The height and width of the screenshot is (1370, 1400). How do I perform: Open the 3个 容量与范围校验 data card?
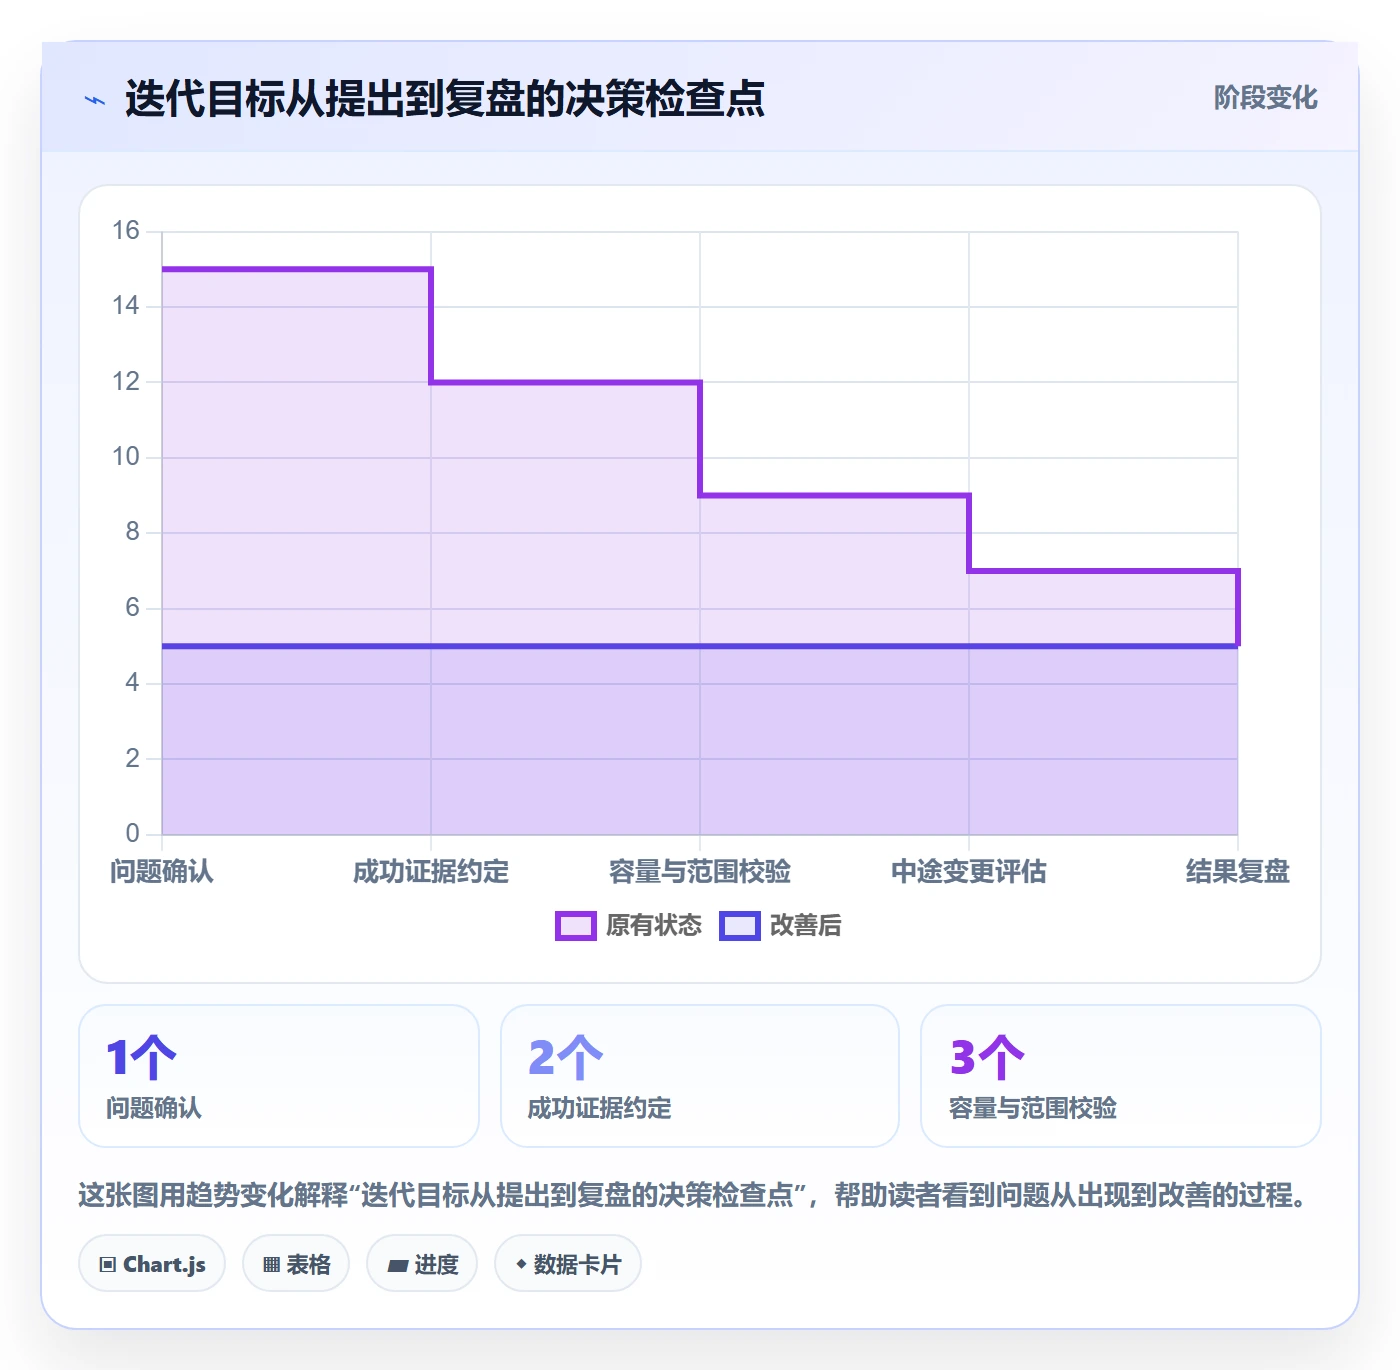(x=1121, y=1076)
